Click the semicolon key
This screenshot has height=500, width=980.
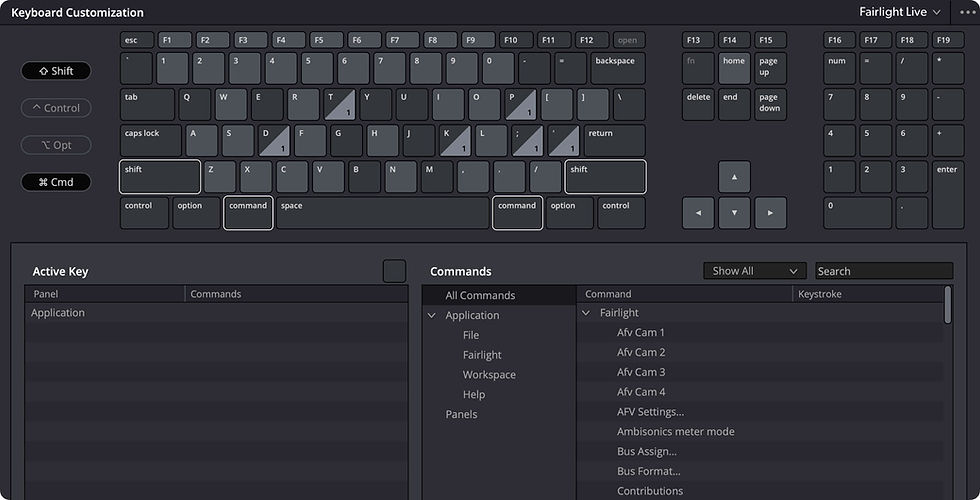tap(528, 141)
